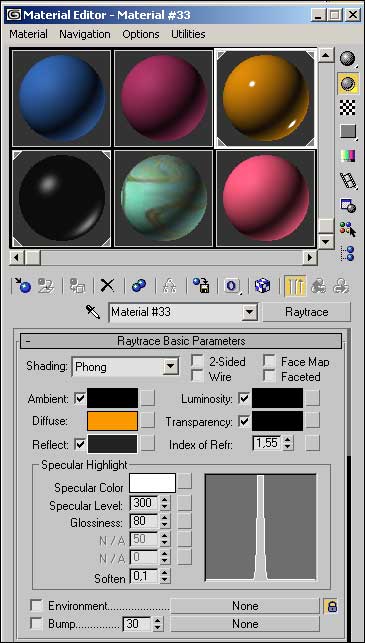Toggle the checkered Background icon

pos(347,107)
